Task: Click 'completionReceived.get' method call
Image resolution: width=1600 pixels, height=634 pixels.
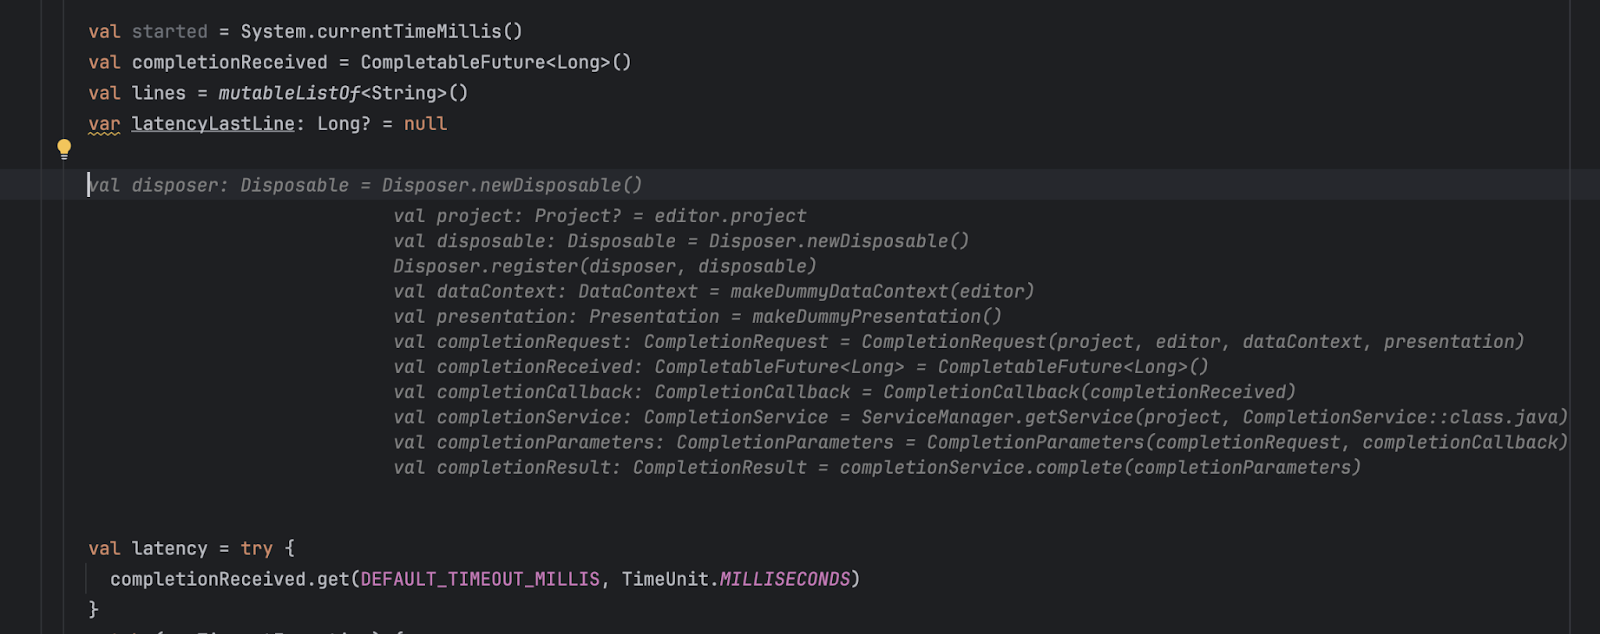Action: pos(229,579)
